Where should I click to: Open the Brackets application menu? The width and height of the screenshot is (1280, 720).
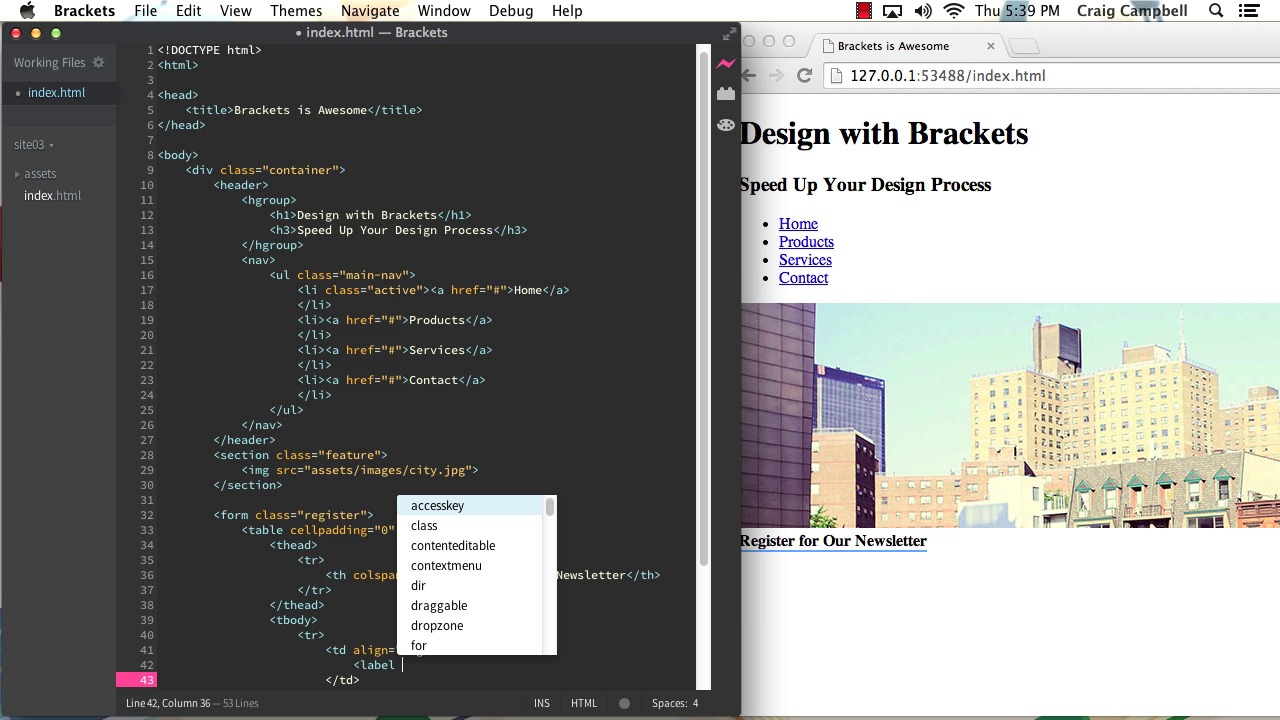pyautogui.click(x=84, y=11)
